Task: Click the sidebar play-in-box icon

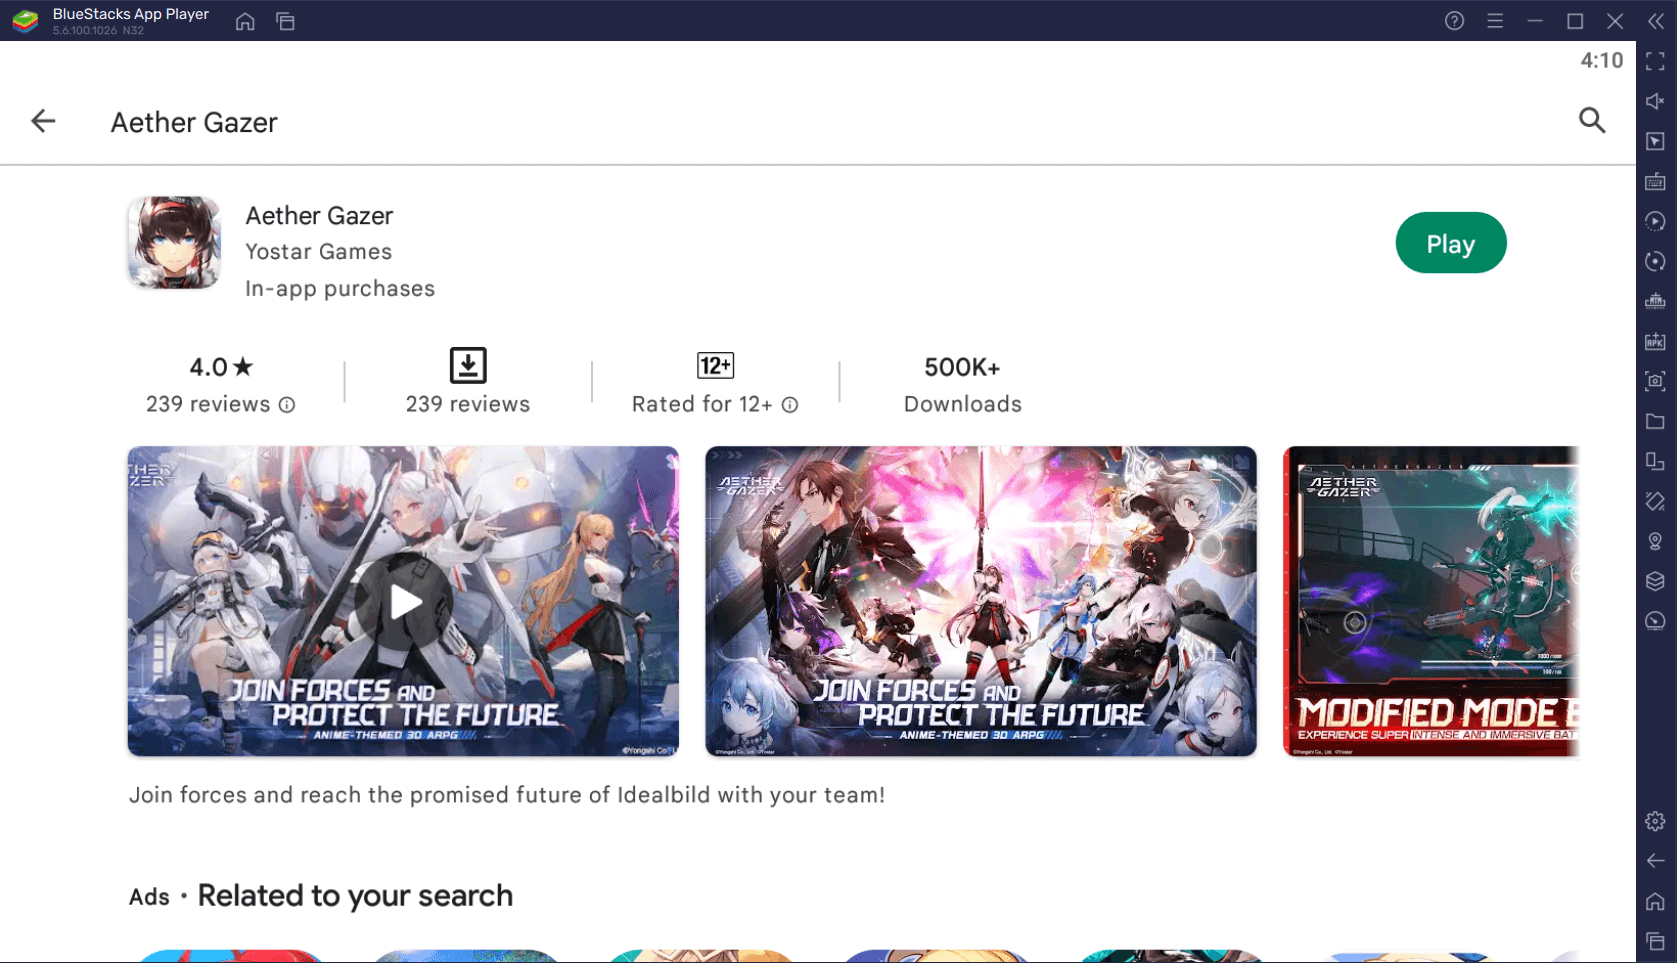Action: (1655, 142)
